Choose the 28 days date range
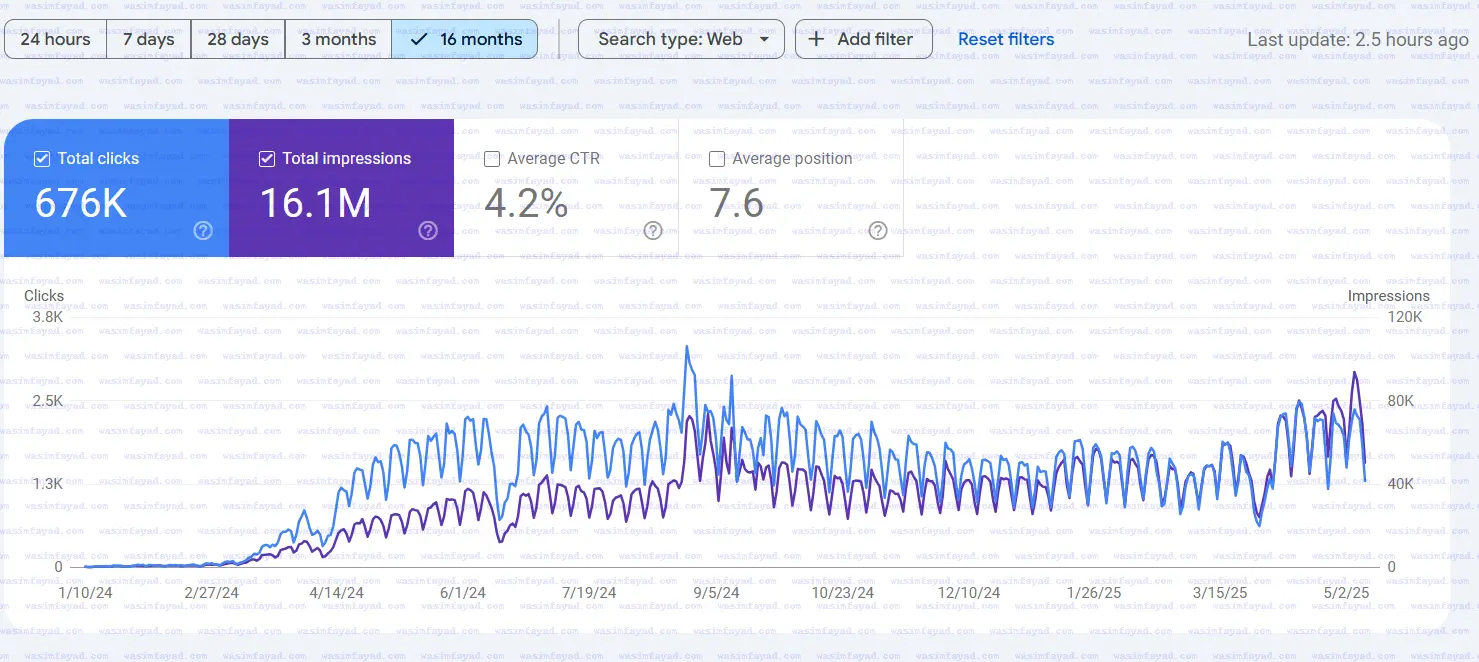This screenshot has width=1479, height=662. (238, 39)
